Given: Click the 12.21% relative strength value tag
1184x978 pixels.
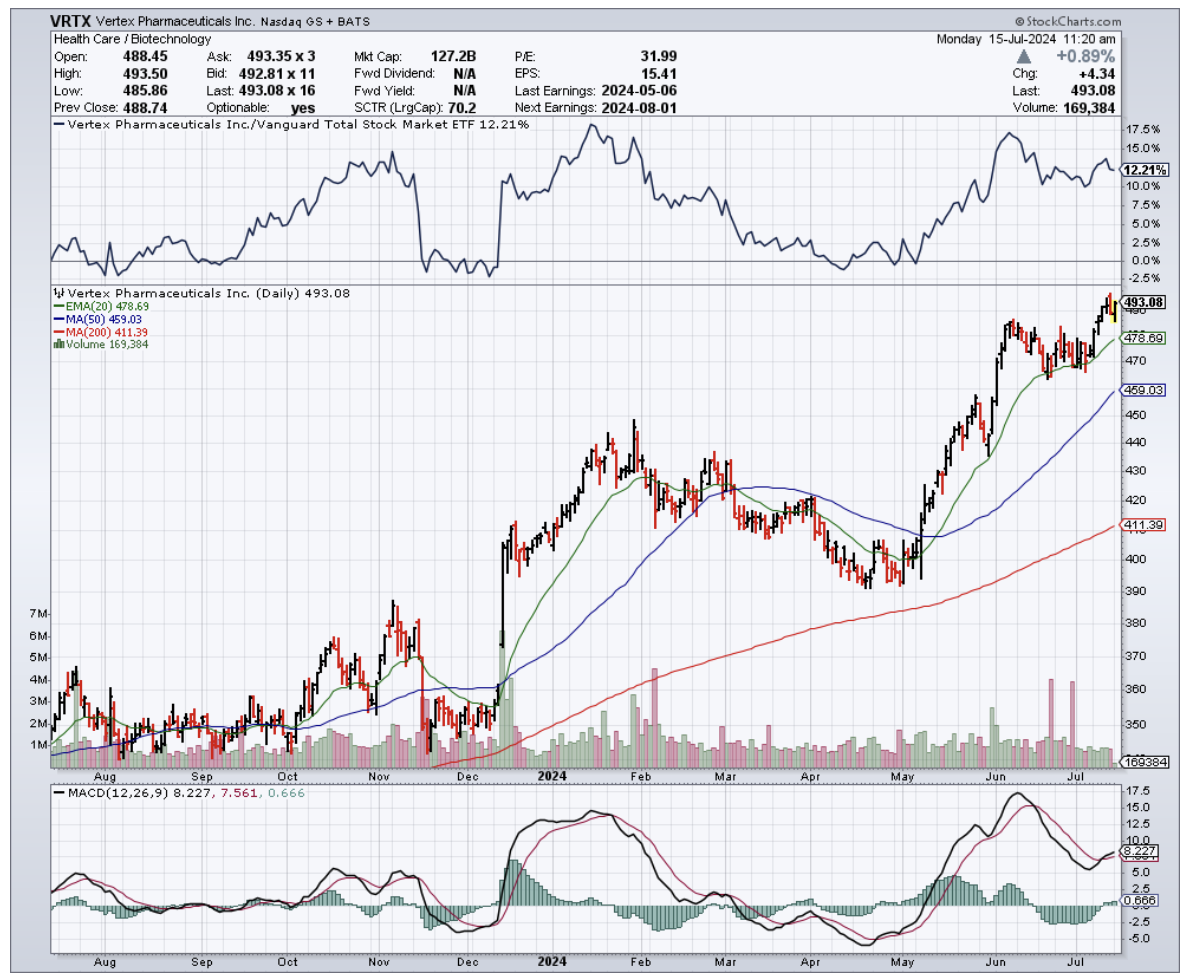Looking at the screenshot, I should pos(1145,170).
